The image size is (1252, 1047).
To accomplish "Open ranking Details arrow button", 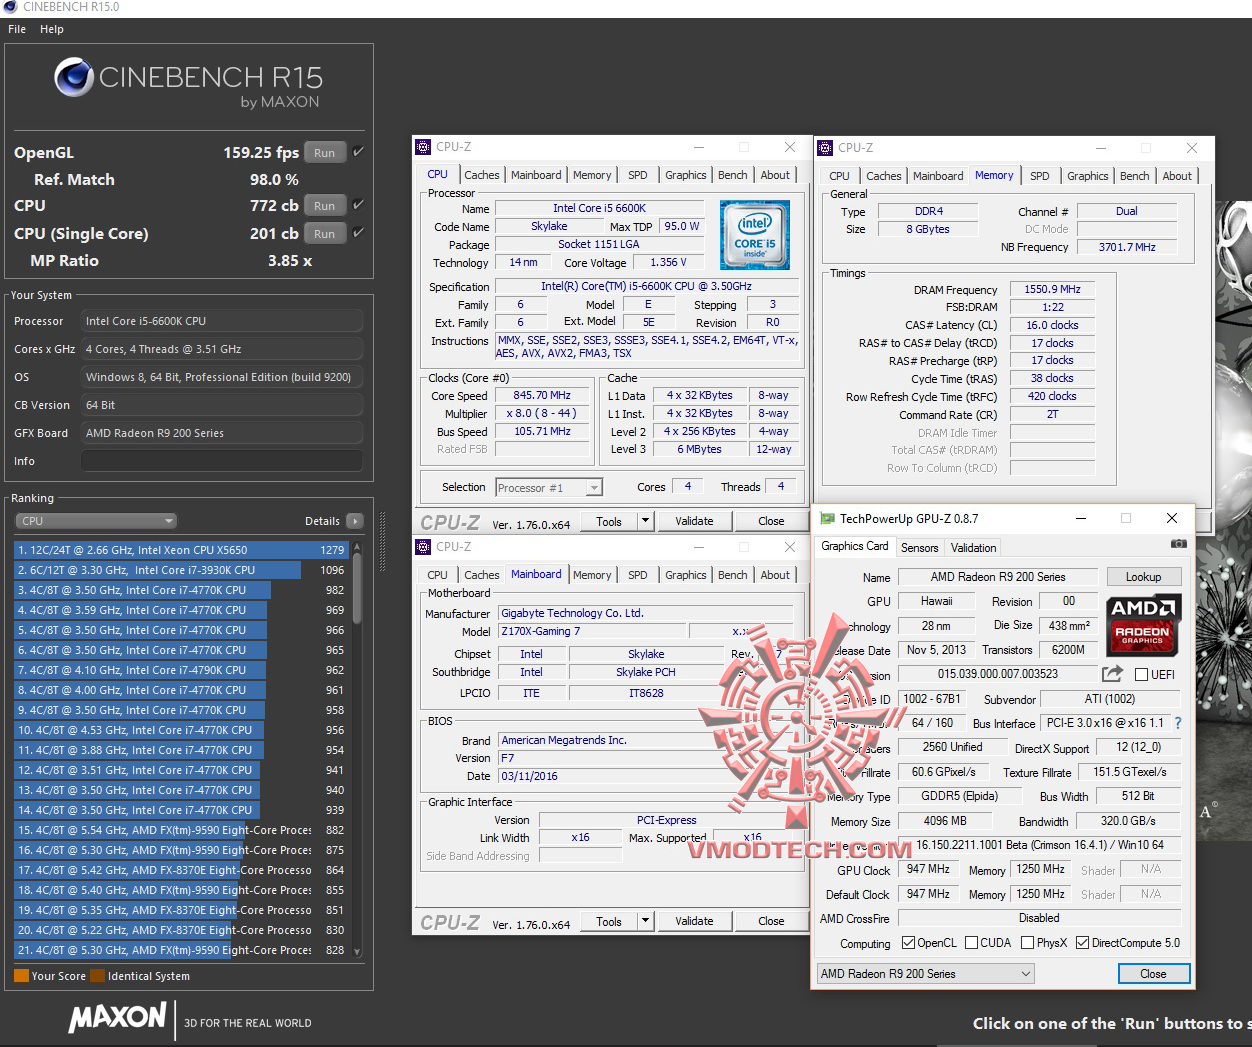I will pos(355,521).
